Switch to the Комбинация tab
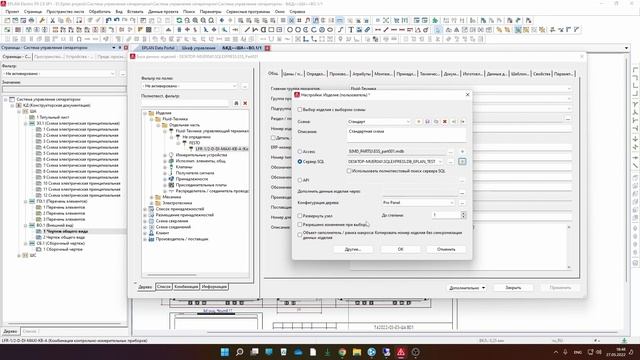The height and width of the screenshot is (360, 640). [x=186, y=287]
